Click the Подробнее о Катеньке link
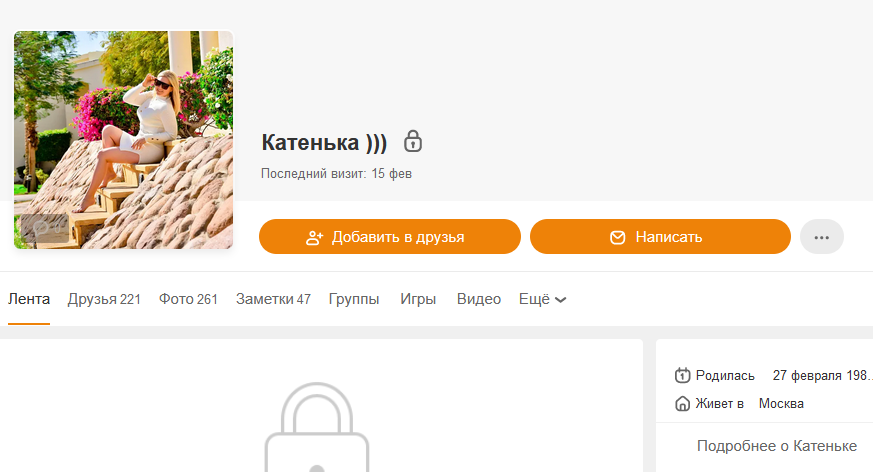 coord(777,446)
